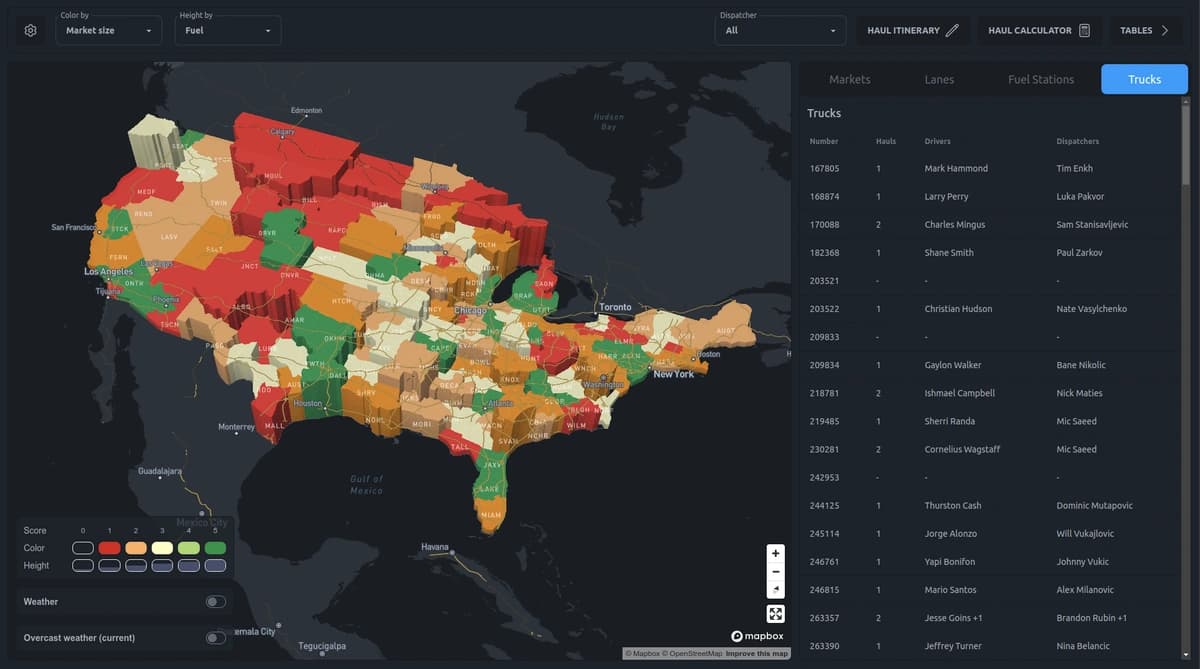Click driver Jeffrey Turner

953,646
